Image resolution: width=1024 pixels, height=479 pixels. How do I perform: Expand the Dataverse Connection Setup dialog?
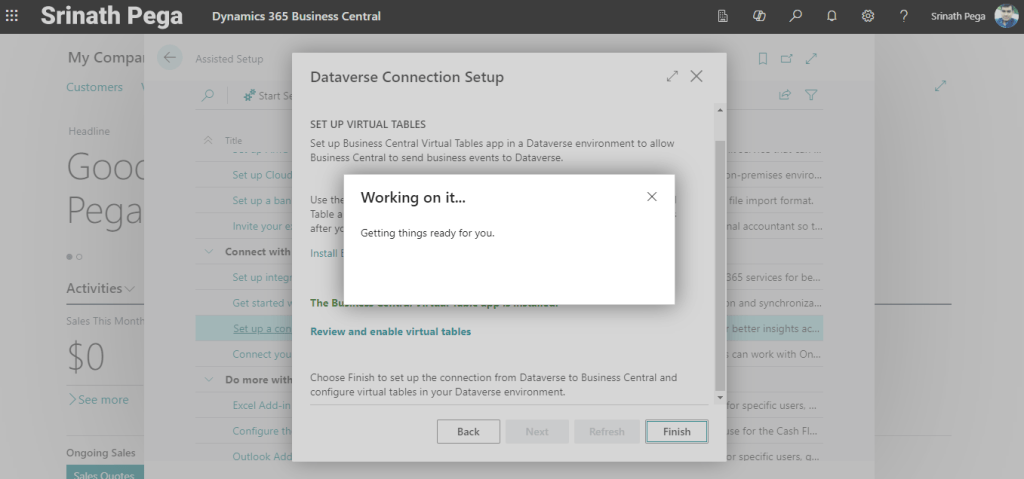click(672, 77)
